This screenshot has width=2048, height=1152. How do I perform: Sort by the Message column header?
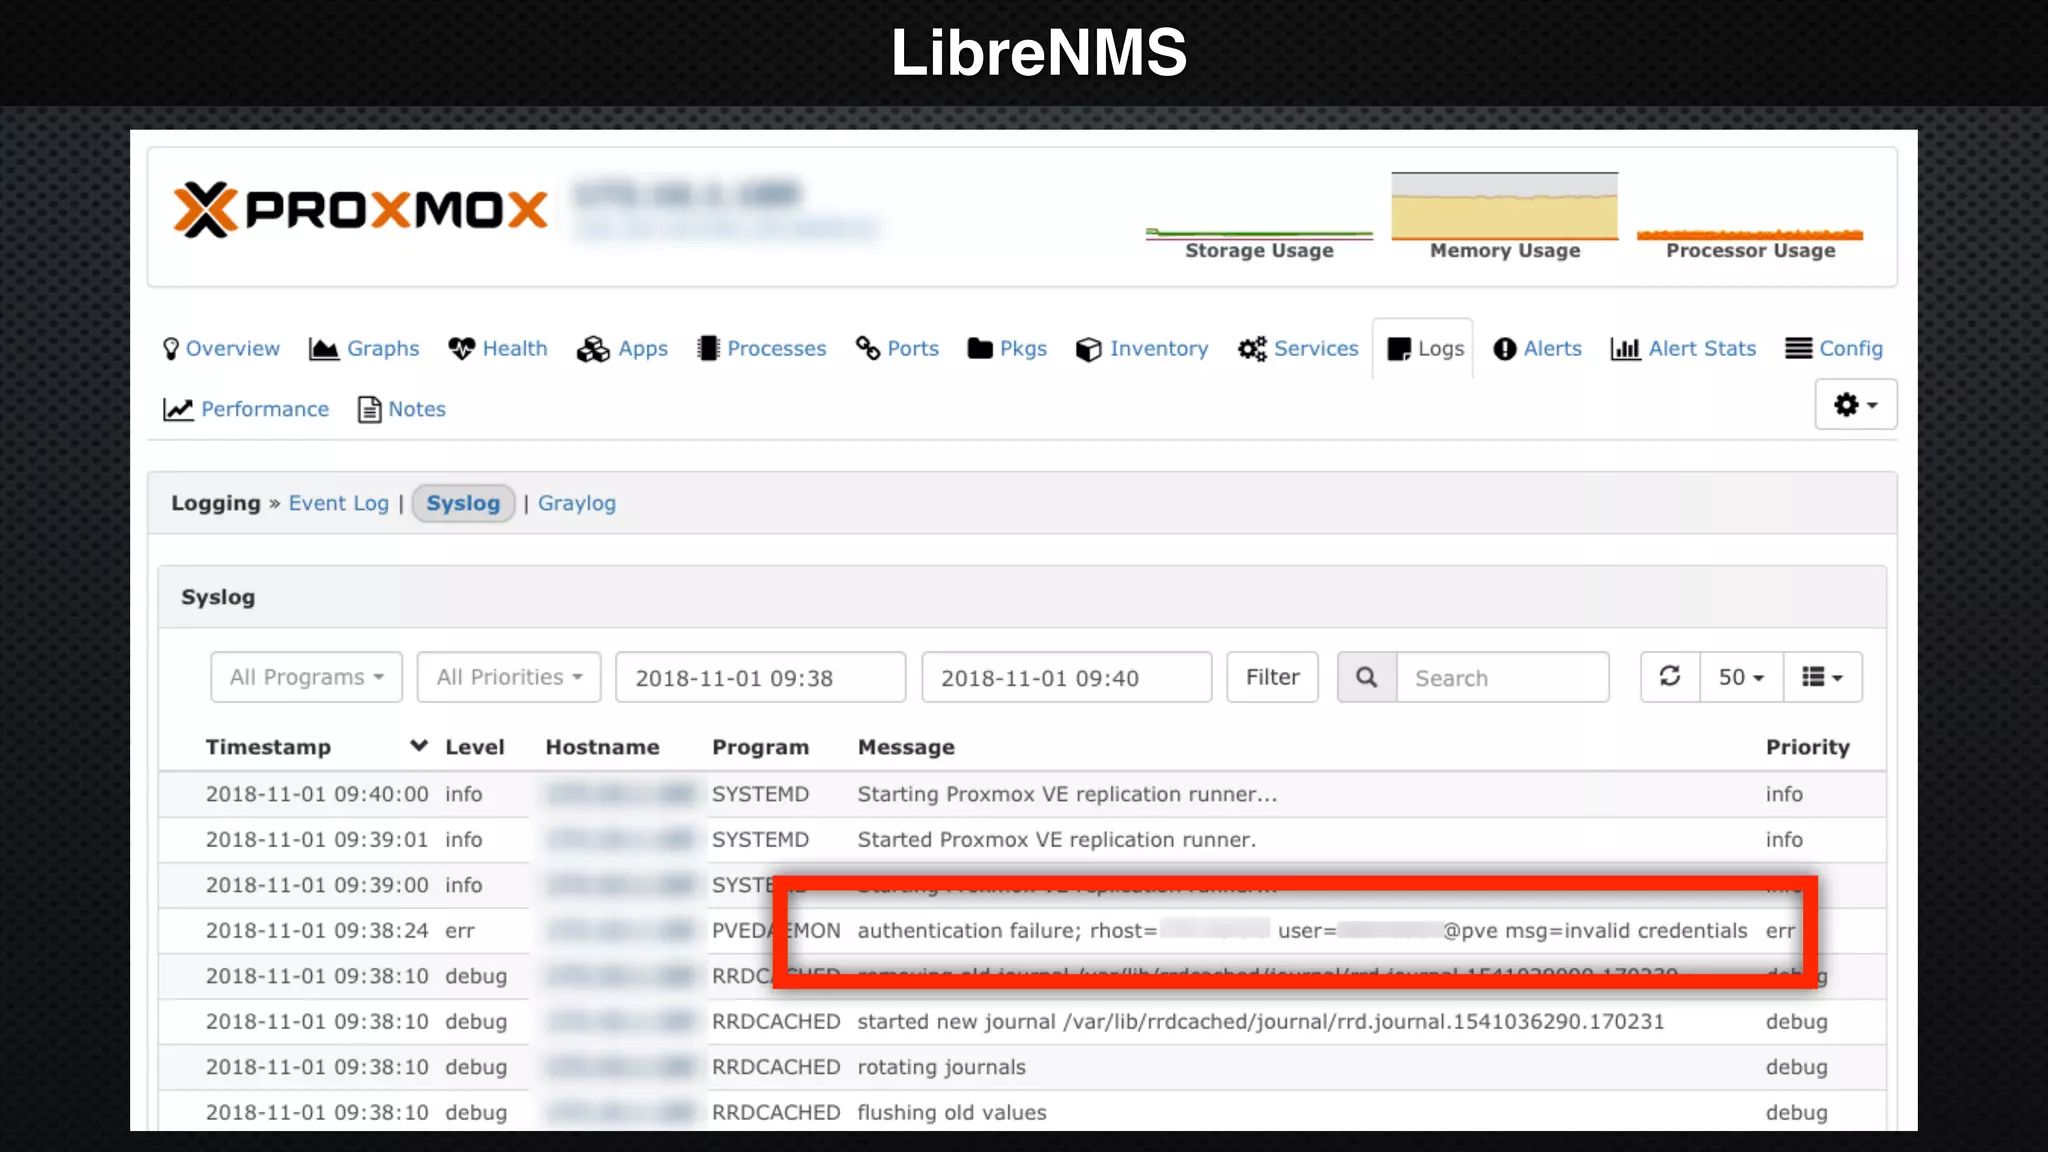[906, 747]
